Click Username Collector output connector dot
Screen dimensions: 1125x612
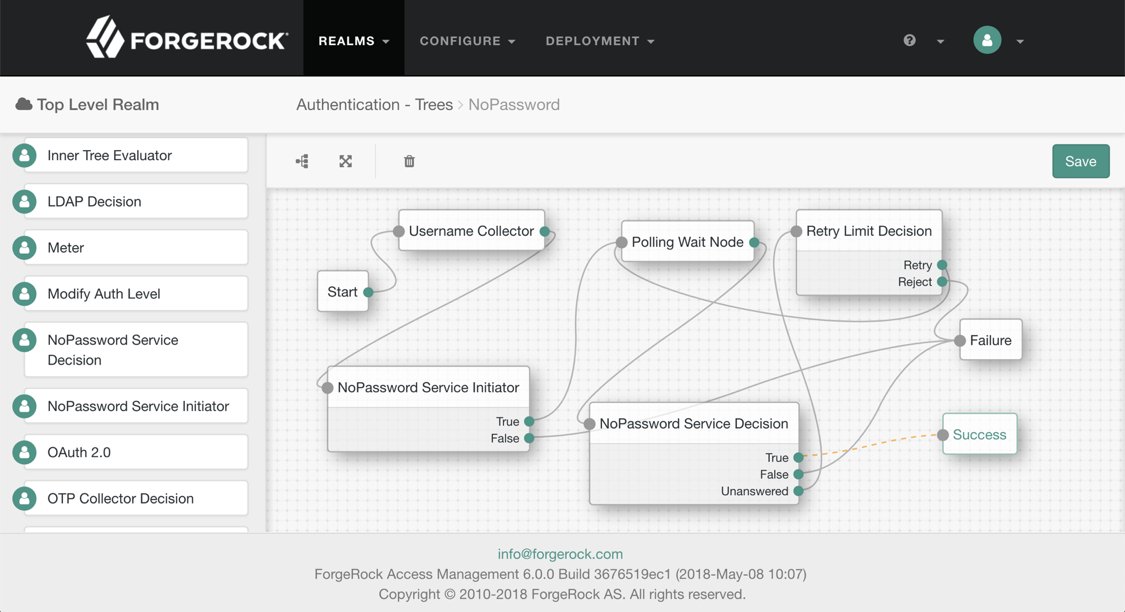545,231
